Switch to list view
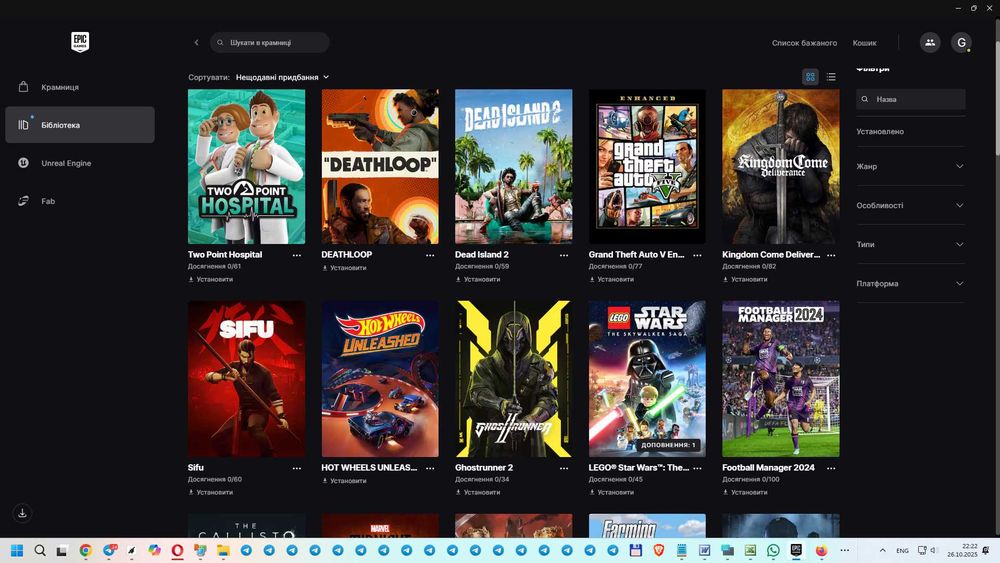Image resolution: width=1000 pixels, height=563 pixels. [x=831, y=77]
